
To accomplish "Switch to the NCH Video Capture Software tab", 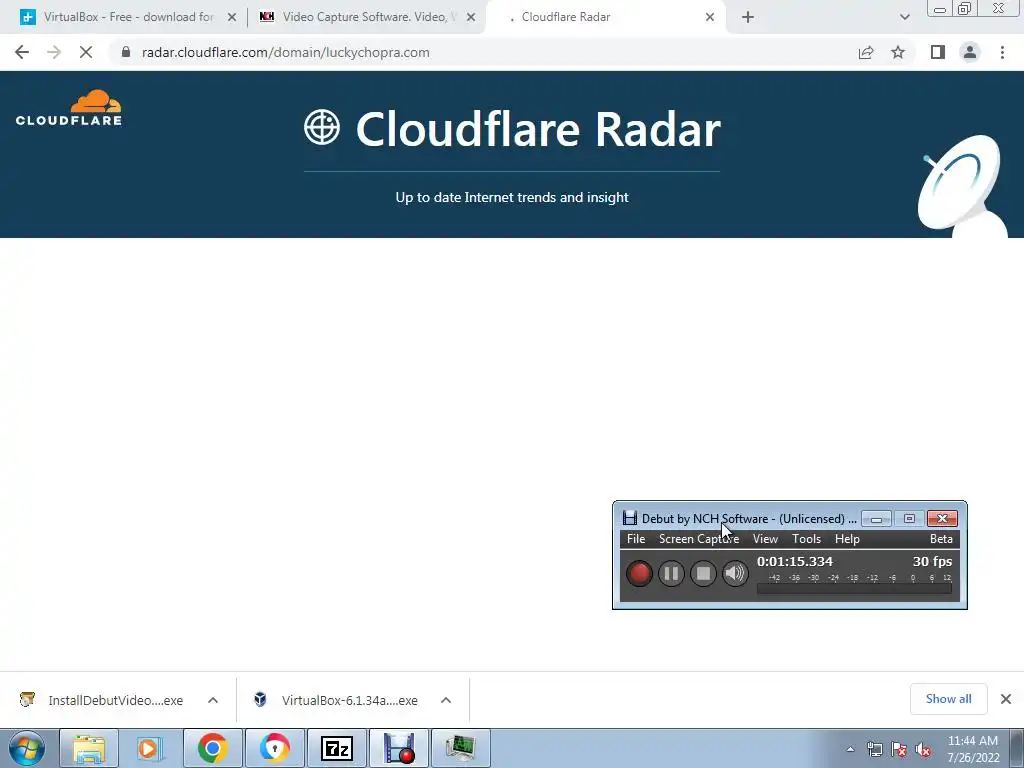I will 366,17.
